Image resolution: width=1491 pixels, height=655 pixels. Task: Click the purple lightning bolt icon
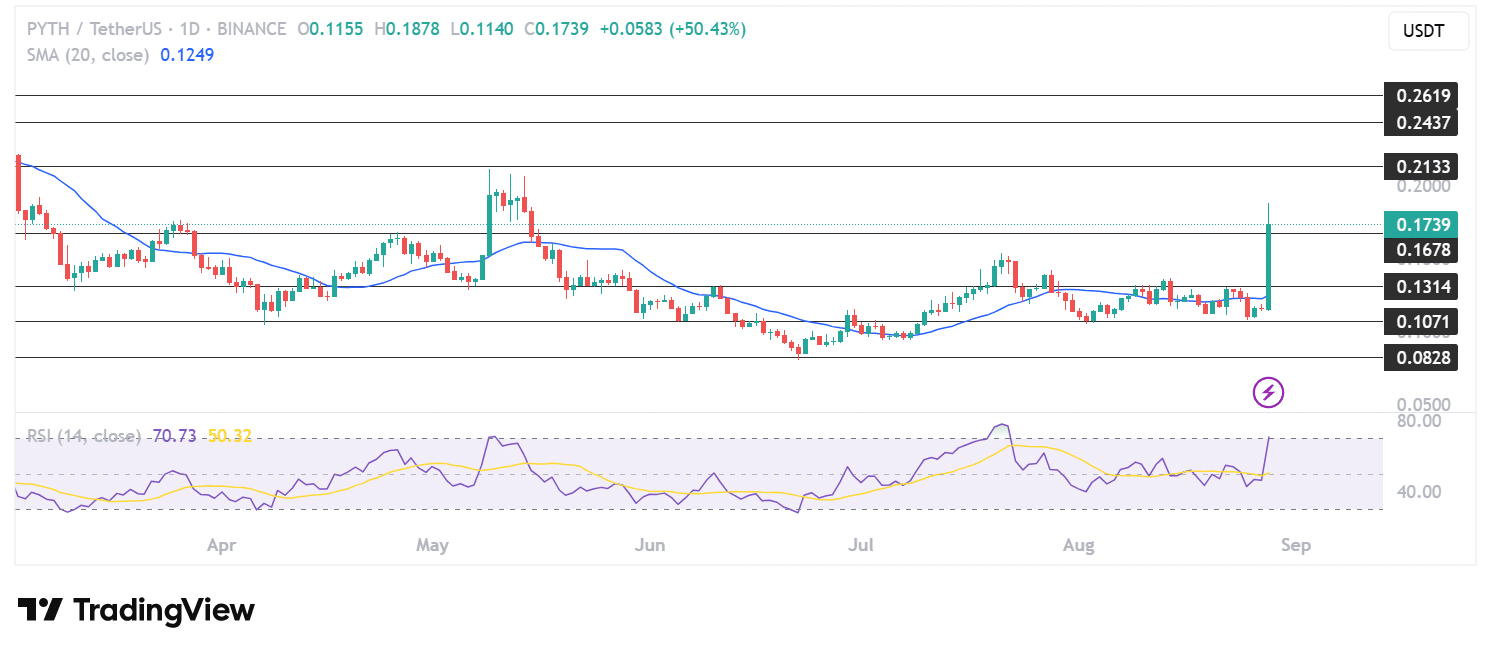point(1268,391)
